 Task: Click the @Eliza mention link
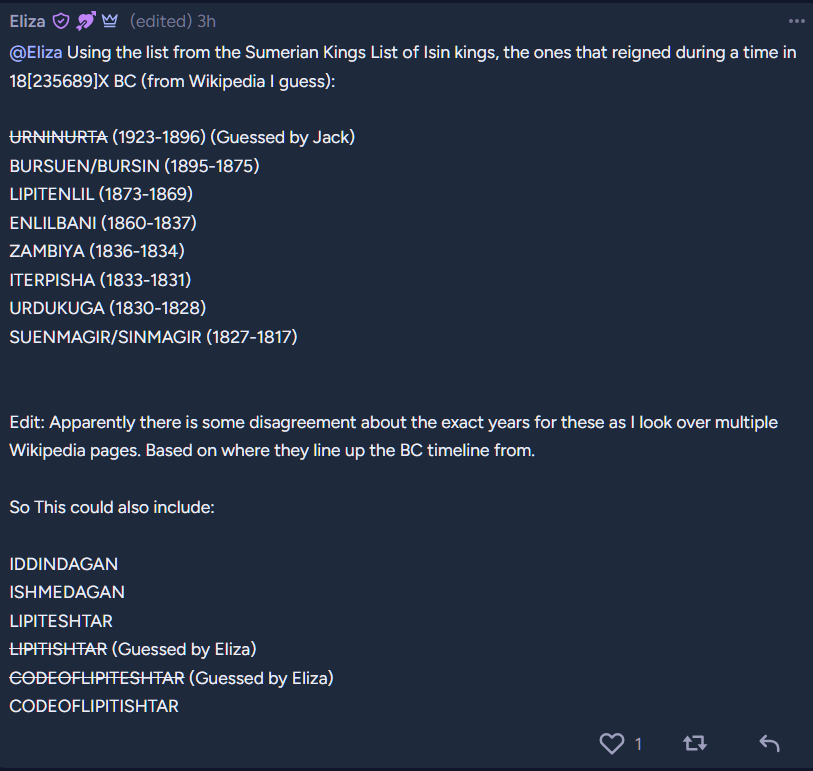tap(36, 52)
